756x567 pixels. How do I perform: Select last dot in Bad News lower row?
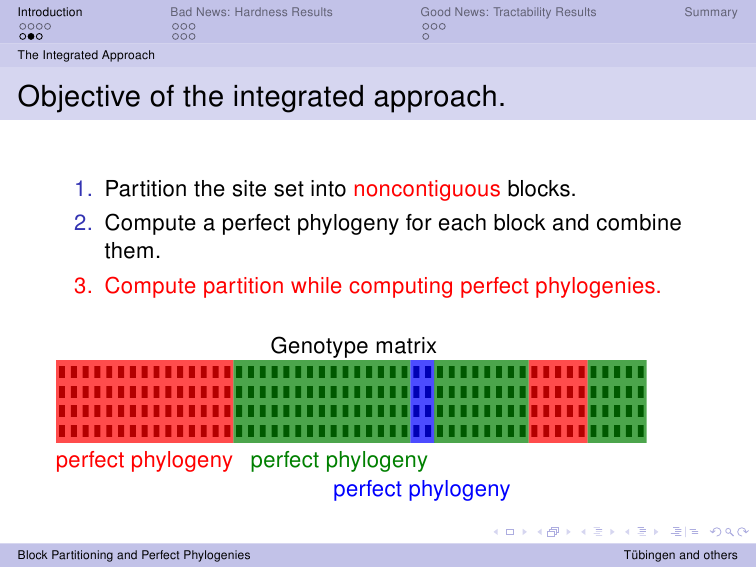tap(192, 37)
